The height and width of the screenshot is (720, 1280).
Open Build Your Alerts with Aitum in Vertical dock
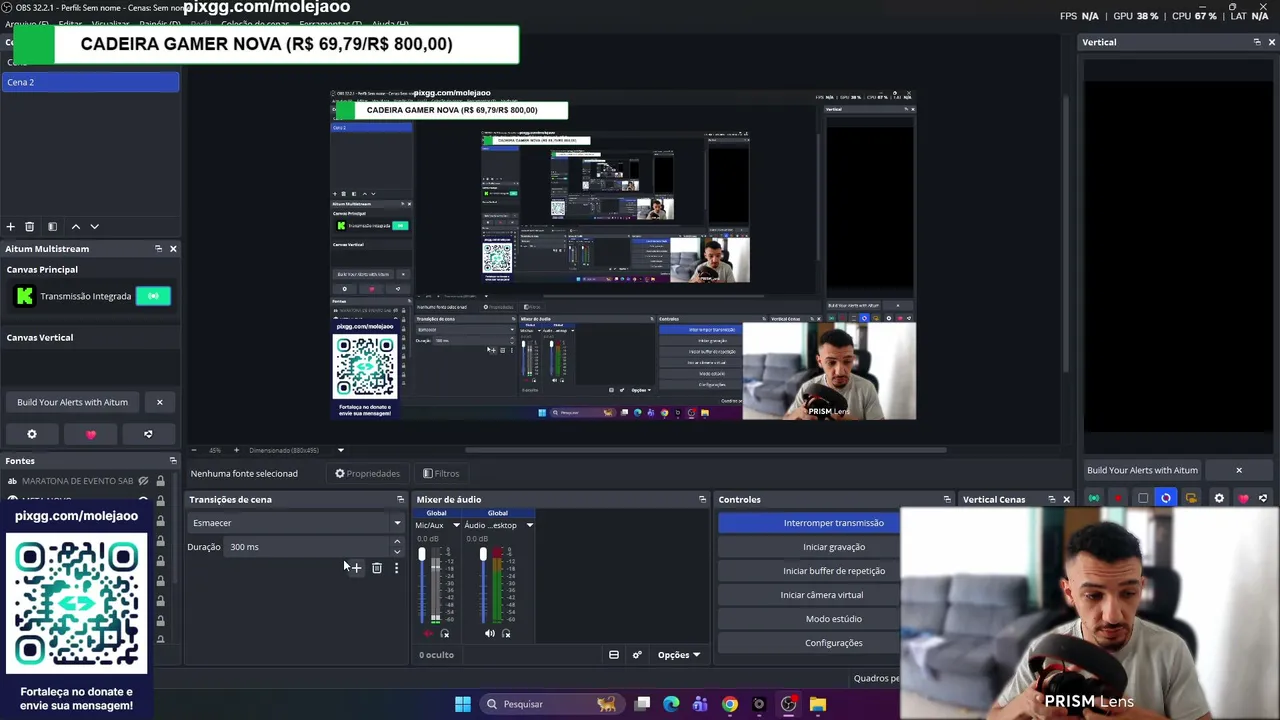tap(1142, 470)
